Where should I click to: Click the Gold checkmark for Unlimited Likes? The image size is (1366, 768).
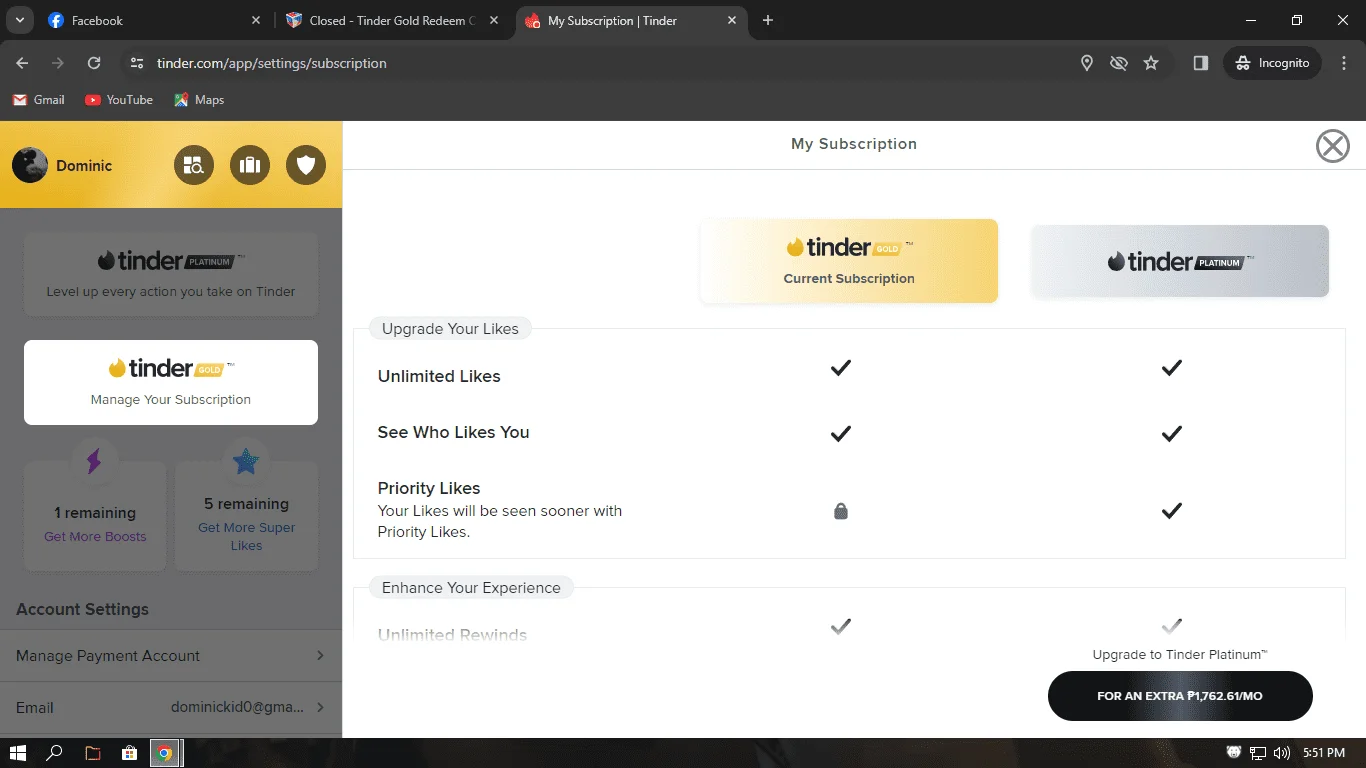(x=841, y=368)
